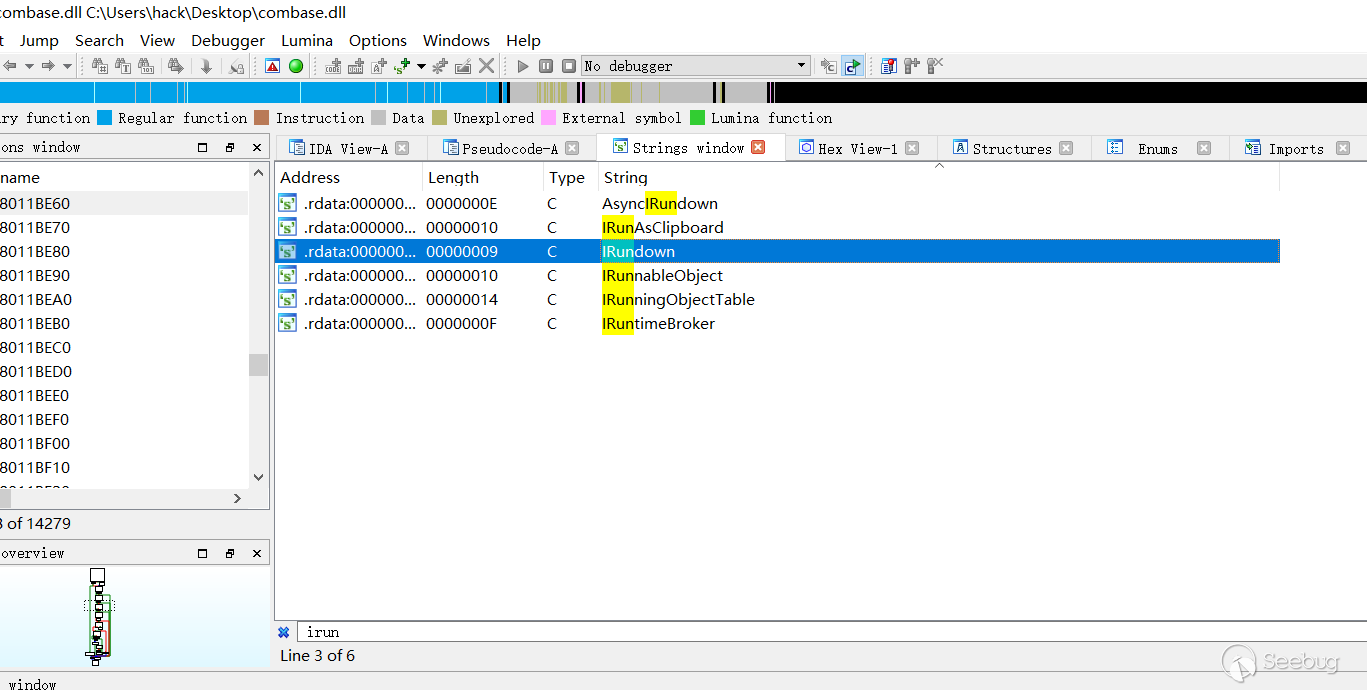Select the IRuntimeBroker string row
The height and width of the screenshot is (690, 1367).
[777, 323]
